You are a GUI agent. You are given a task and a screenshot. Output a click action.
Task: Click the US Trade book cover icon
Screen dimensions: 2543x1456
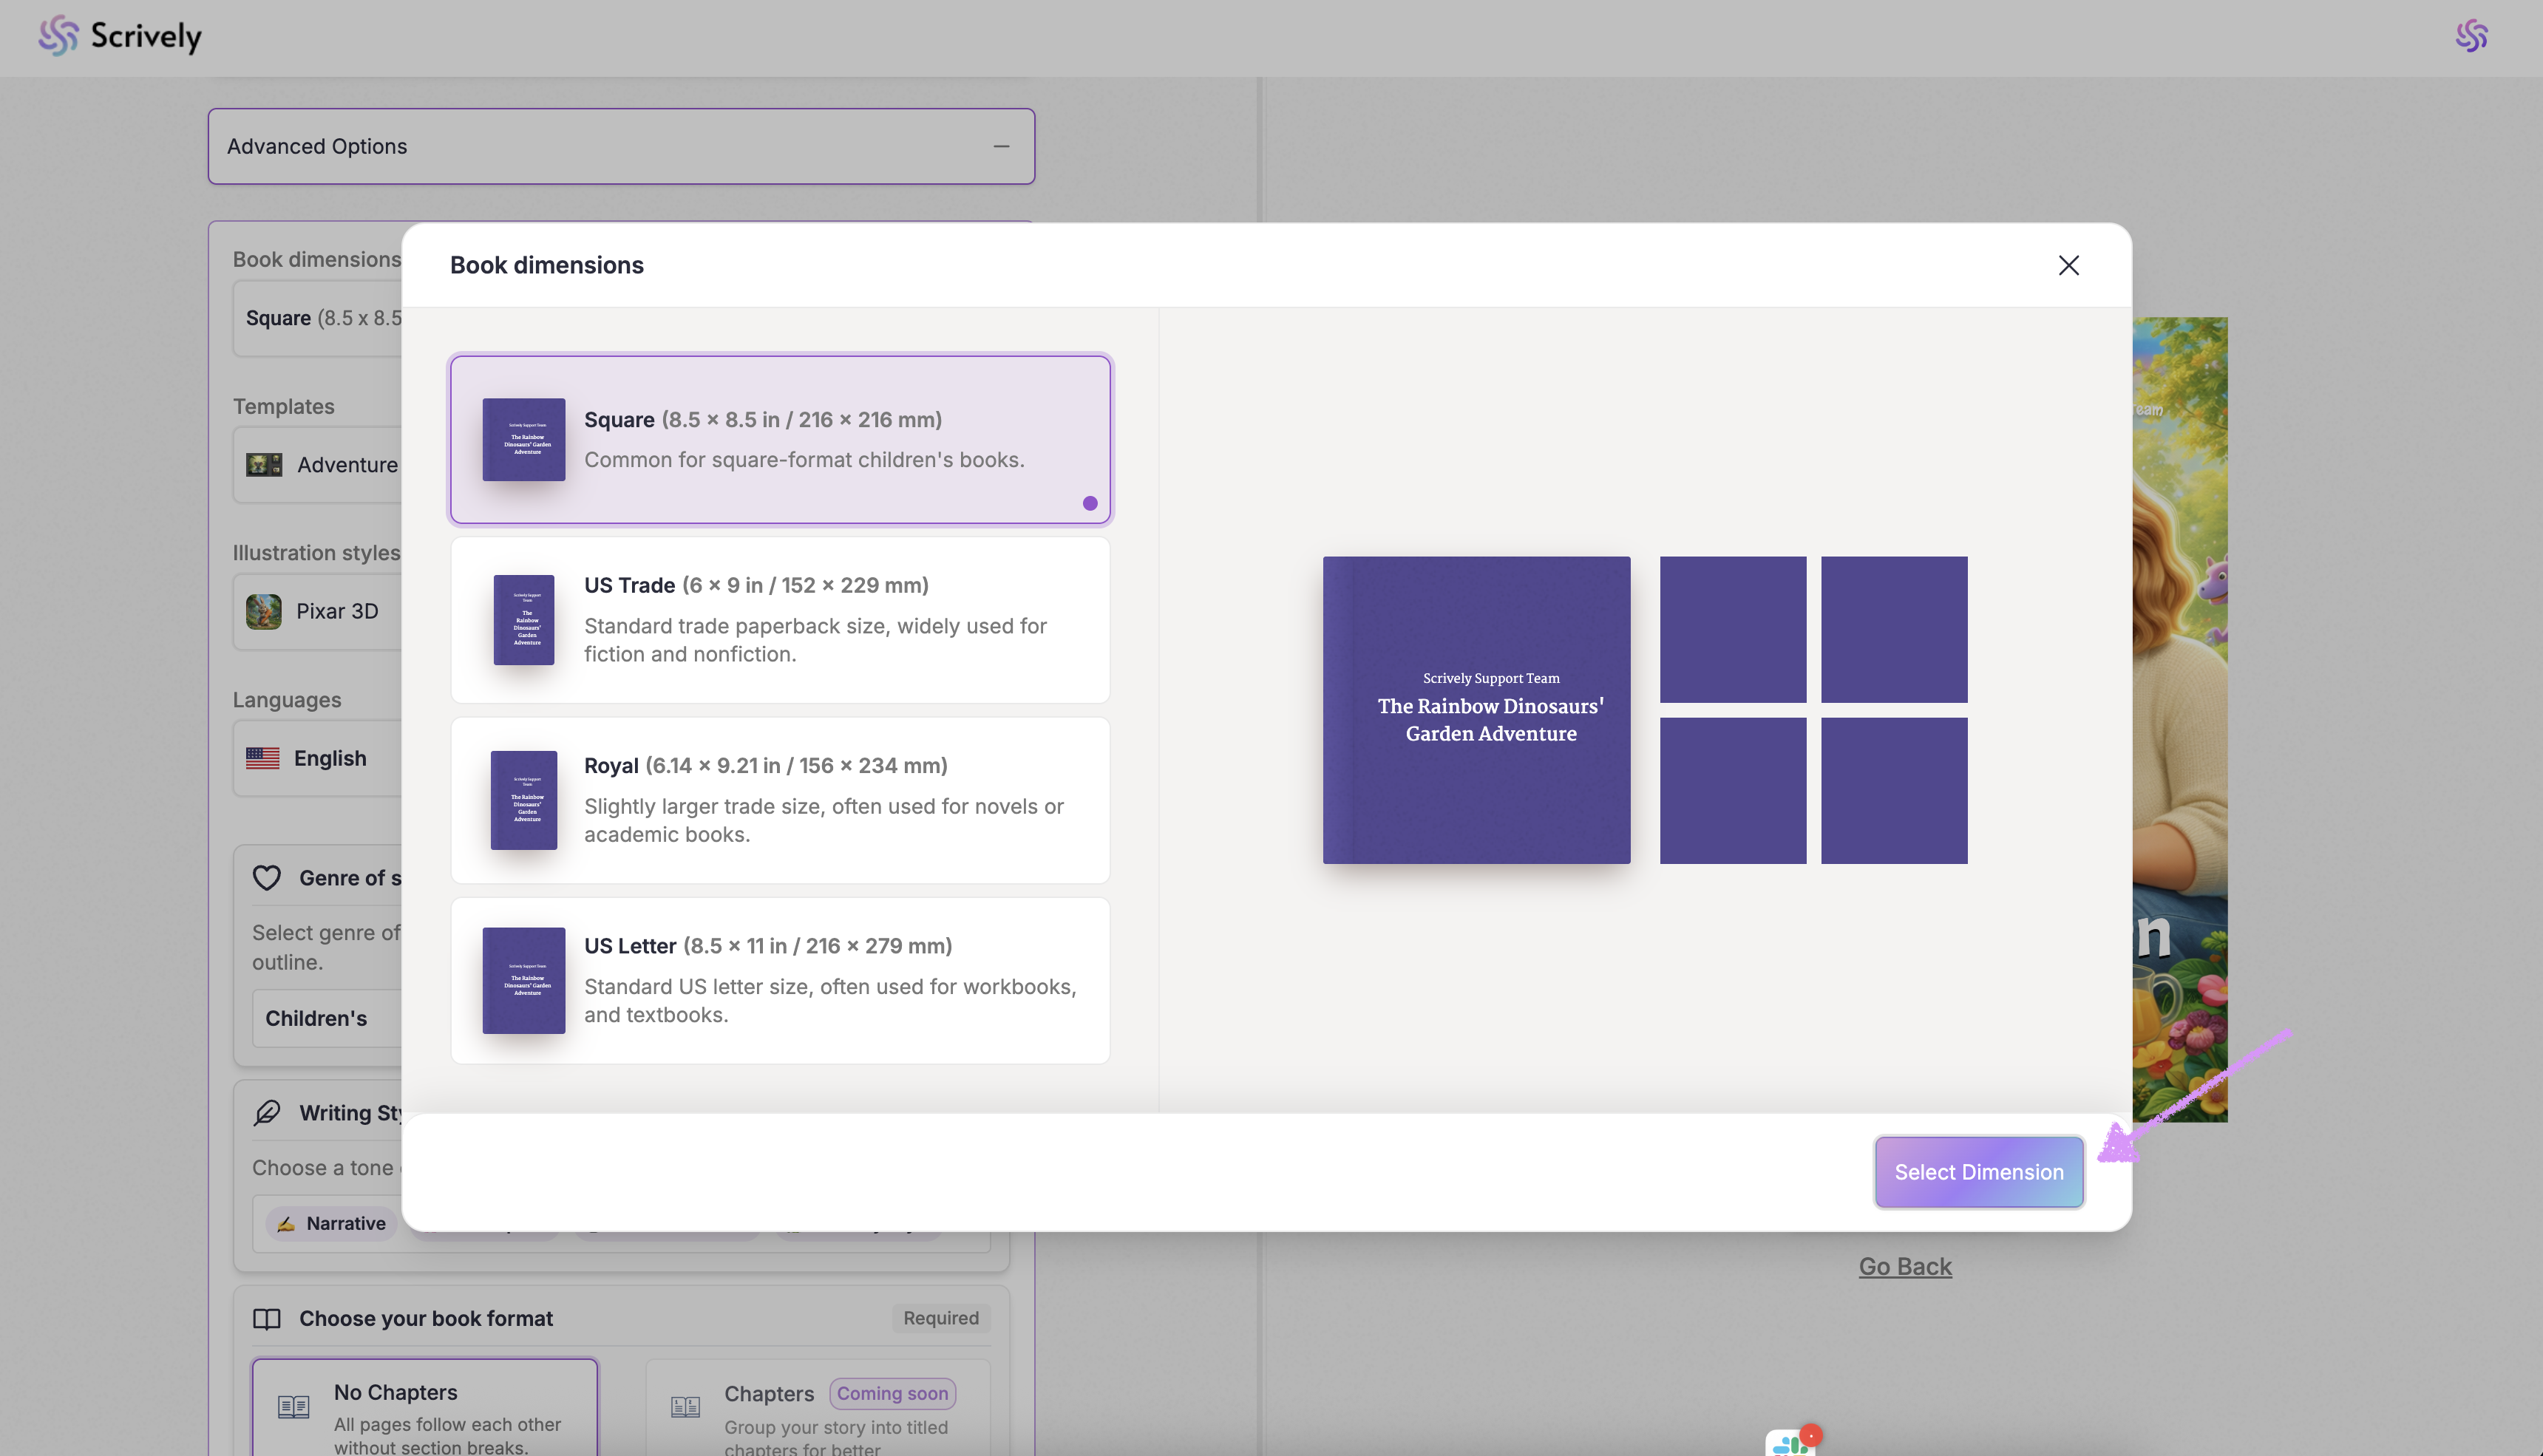(523, 620)
